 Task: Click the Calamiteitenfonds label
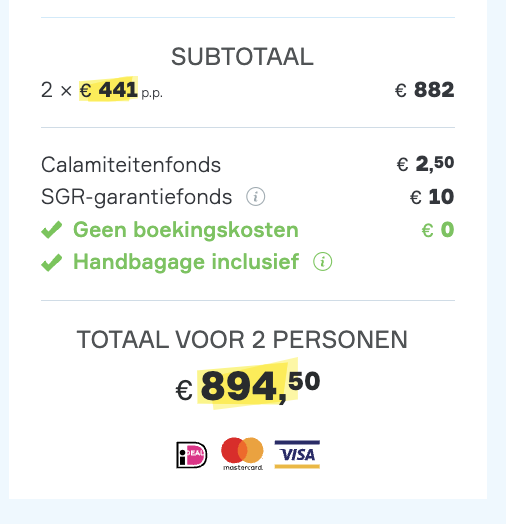click(131, 165)
